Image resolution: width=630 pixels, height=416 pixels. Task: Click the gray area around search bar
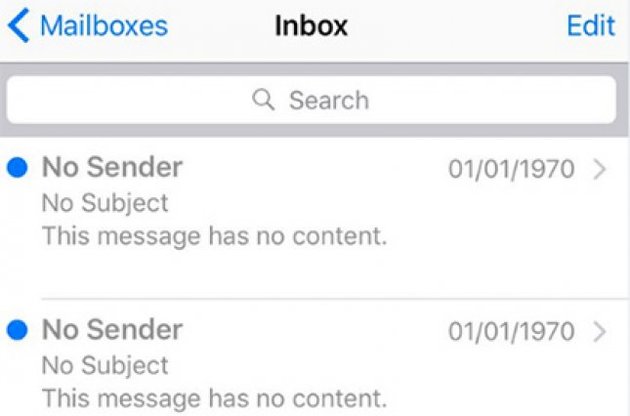tap(314, 130)
